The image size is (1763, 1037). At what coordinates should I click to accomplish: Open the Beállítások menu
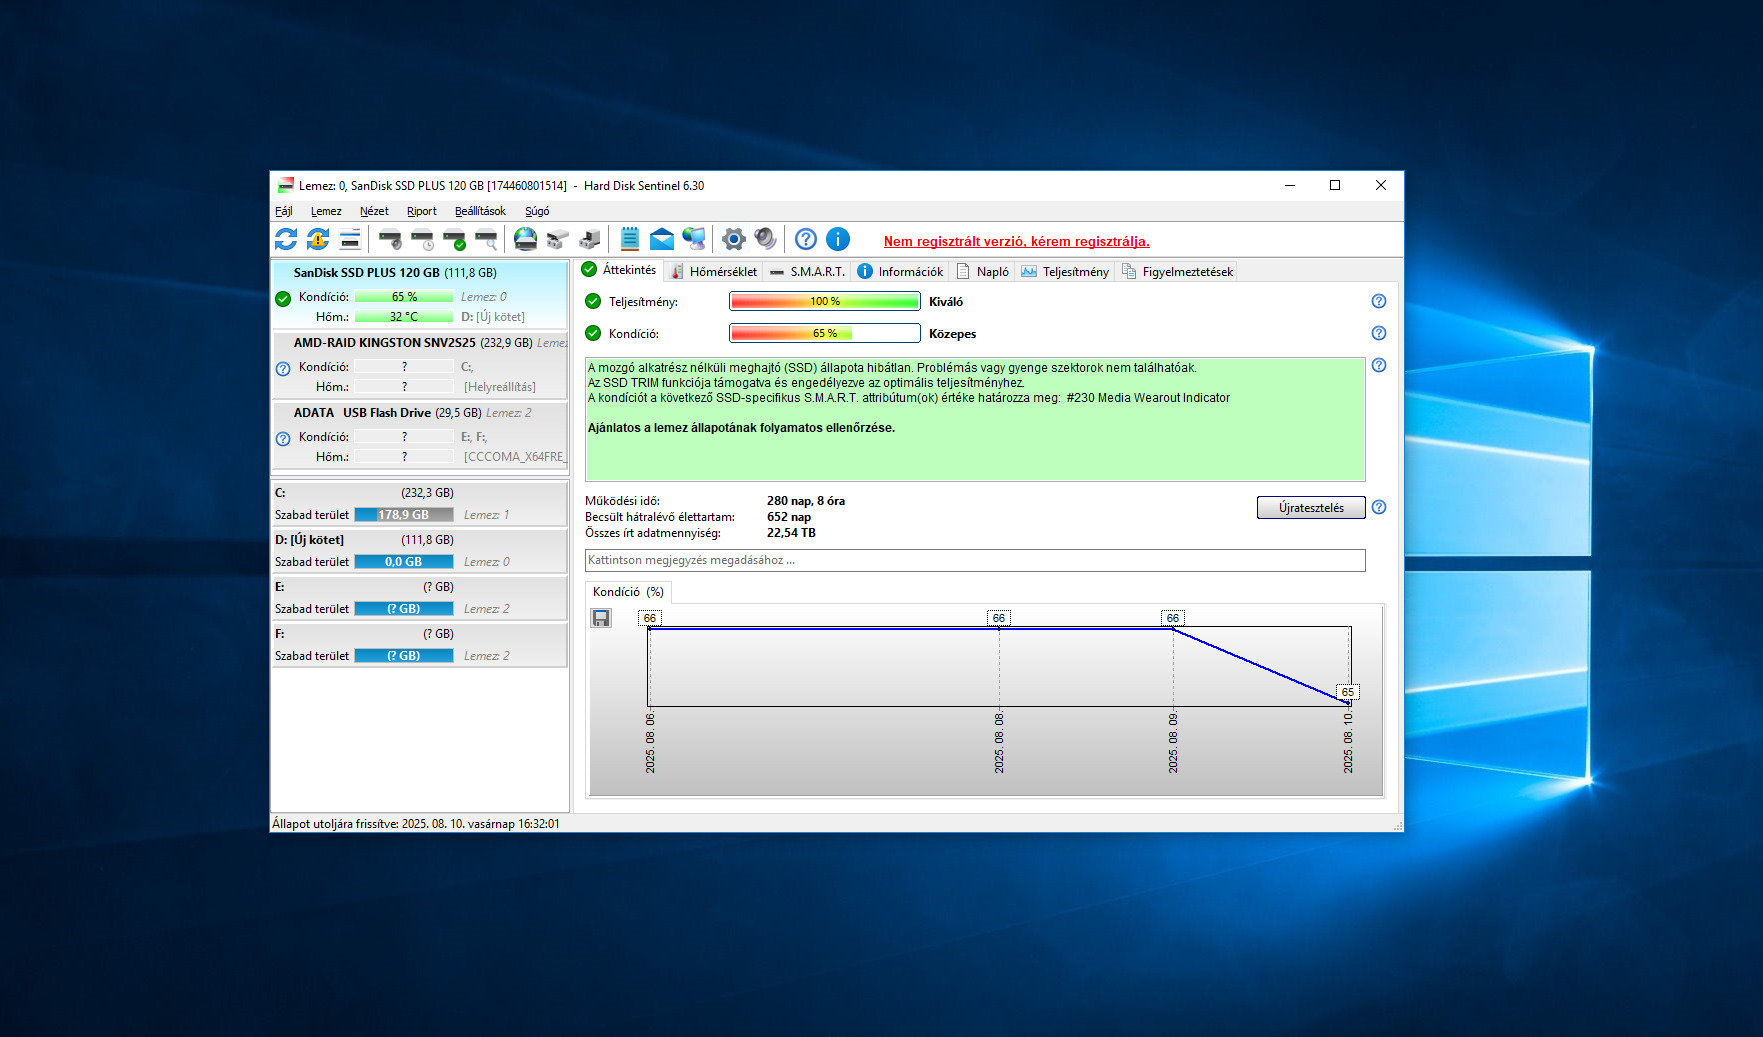pyautogui.click(x=480, y=211)
